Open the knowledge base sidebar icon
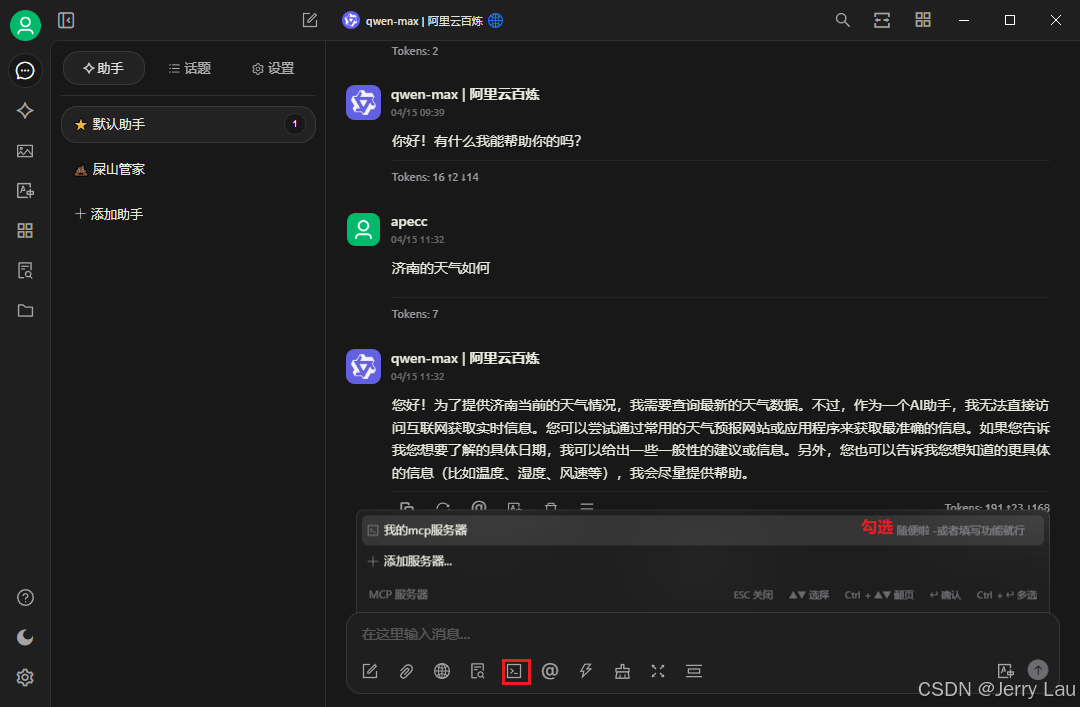The width and height of the screenshot is (1080, 707). [25, 270]
